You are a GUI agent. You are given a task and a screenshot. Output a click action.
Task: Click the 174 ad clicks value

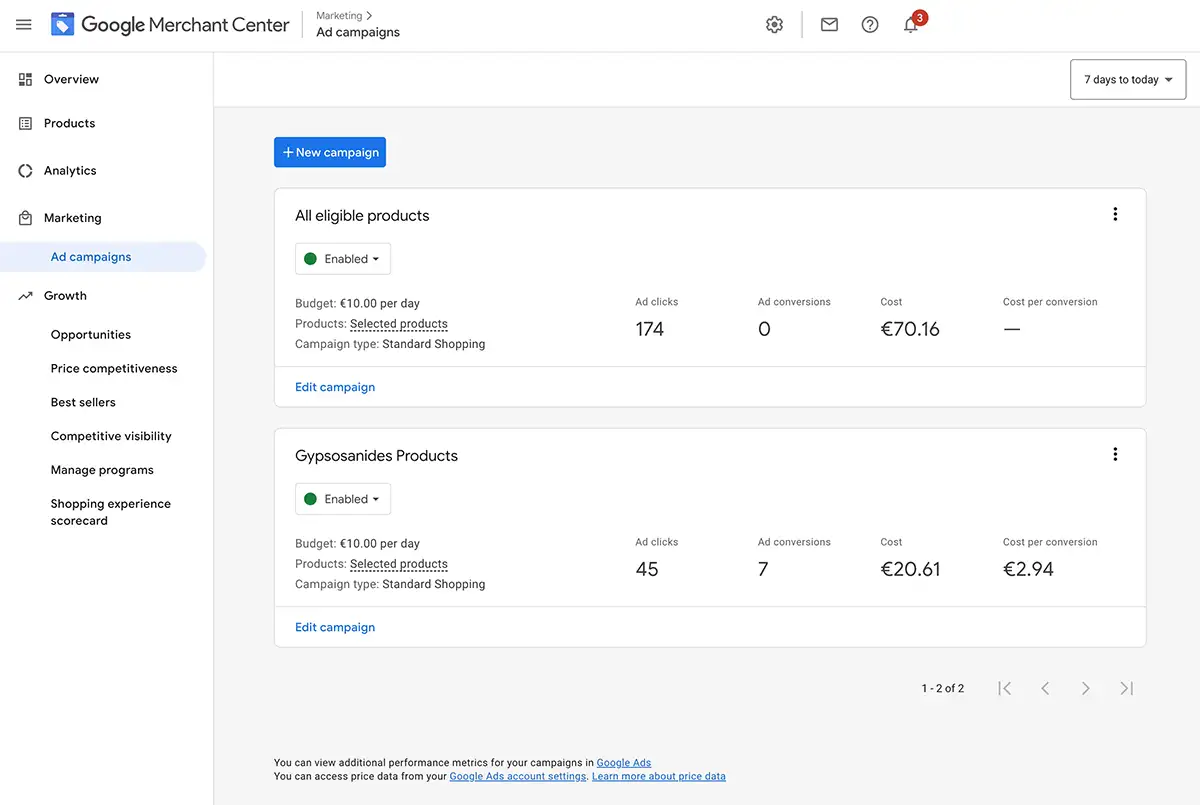[650, 329]
